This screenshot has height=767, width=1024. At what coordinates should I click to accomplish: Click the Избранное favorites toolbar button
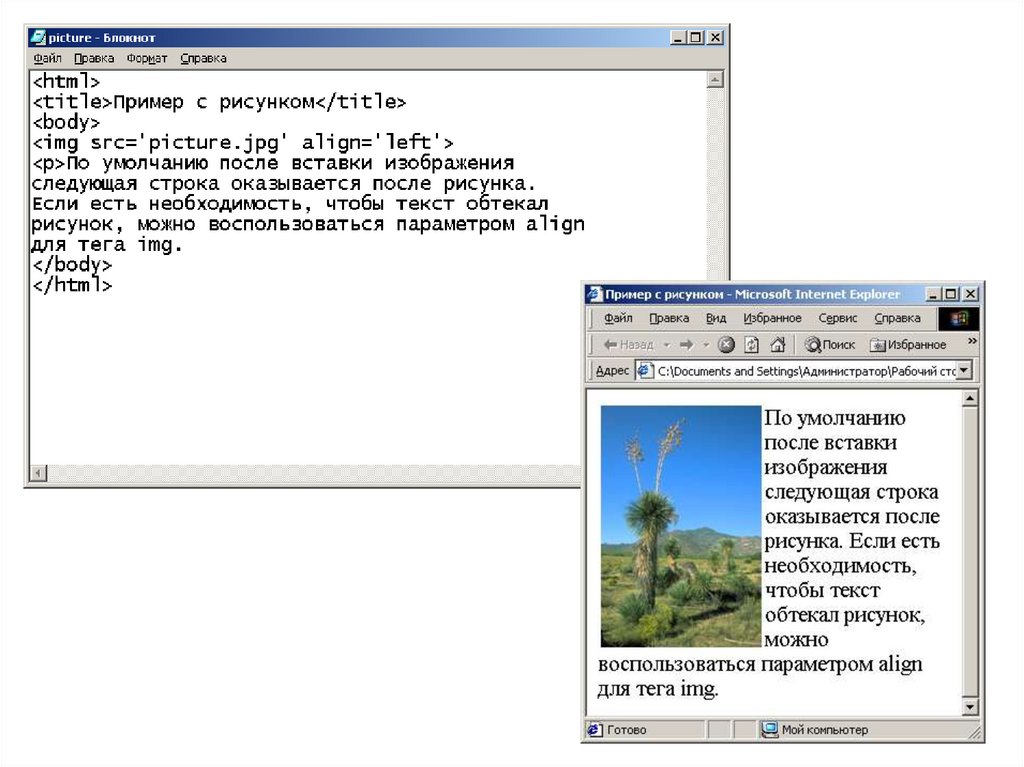[908, 344]
